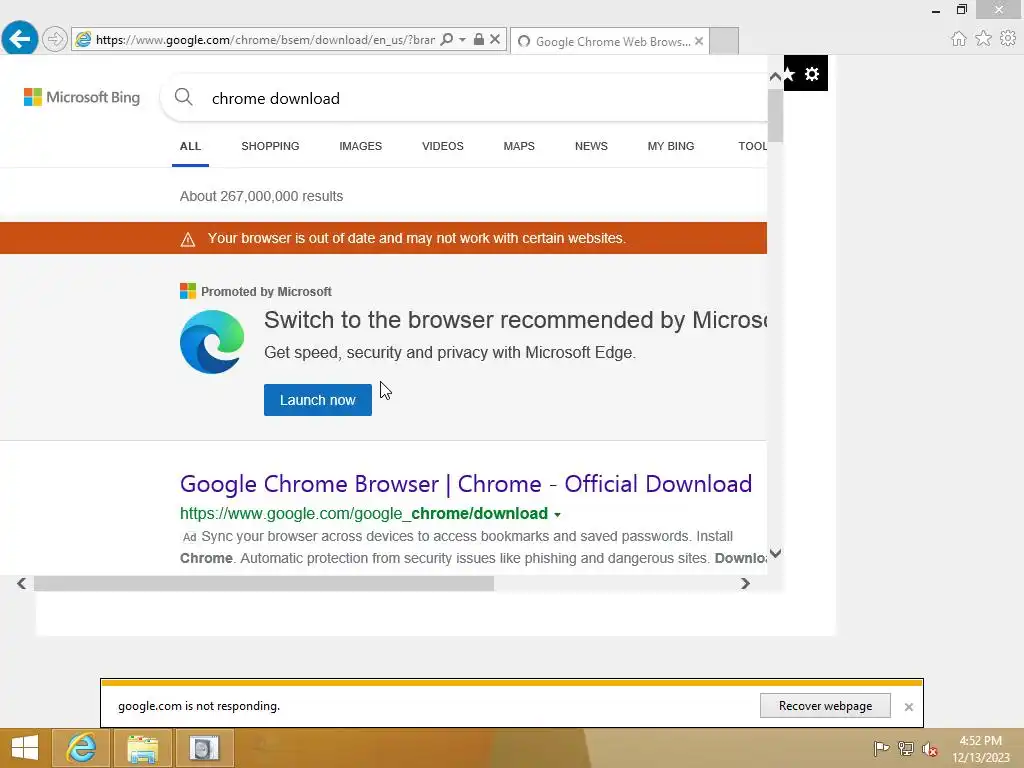Click the white gear icon on black box

coord(812,74)
